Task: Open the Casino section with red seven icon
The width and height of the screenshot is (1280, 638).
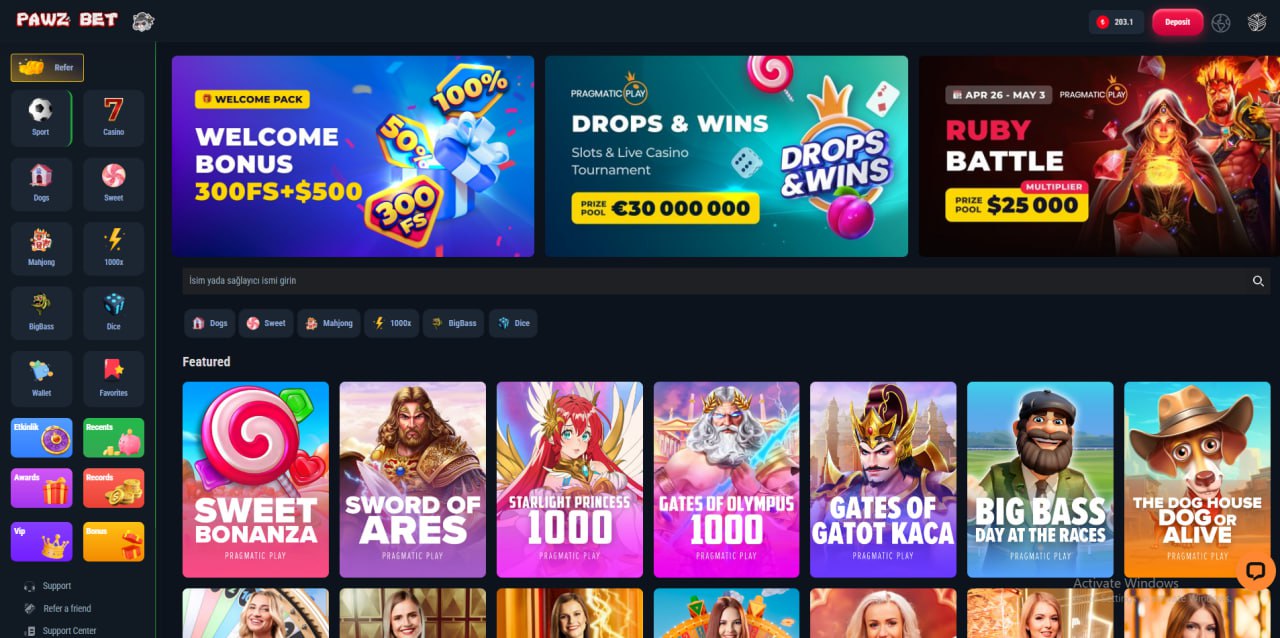Action: (114, 118)
